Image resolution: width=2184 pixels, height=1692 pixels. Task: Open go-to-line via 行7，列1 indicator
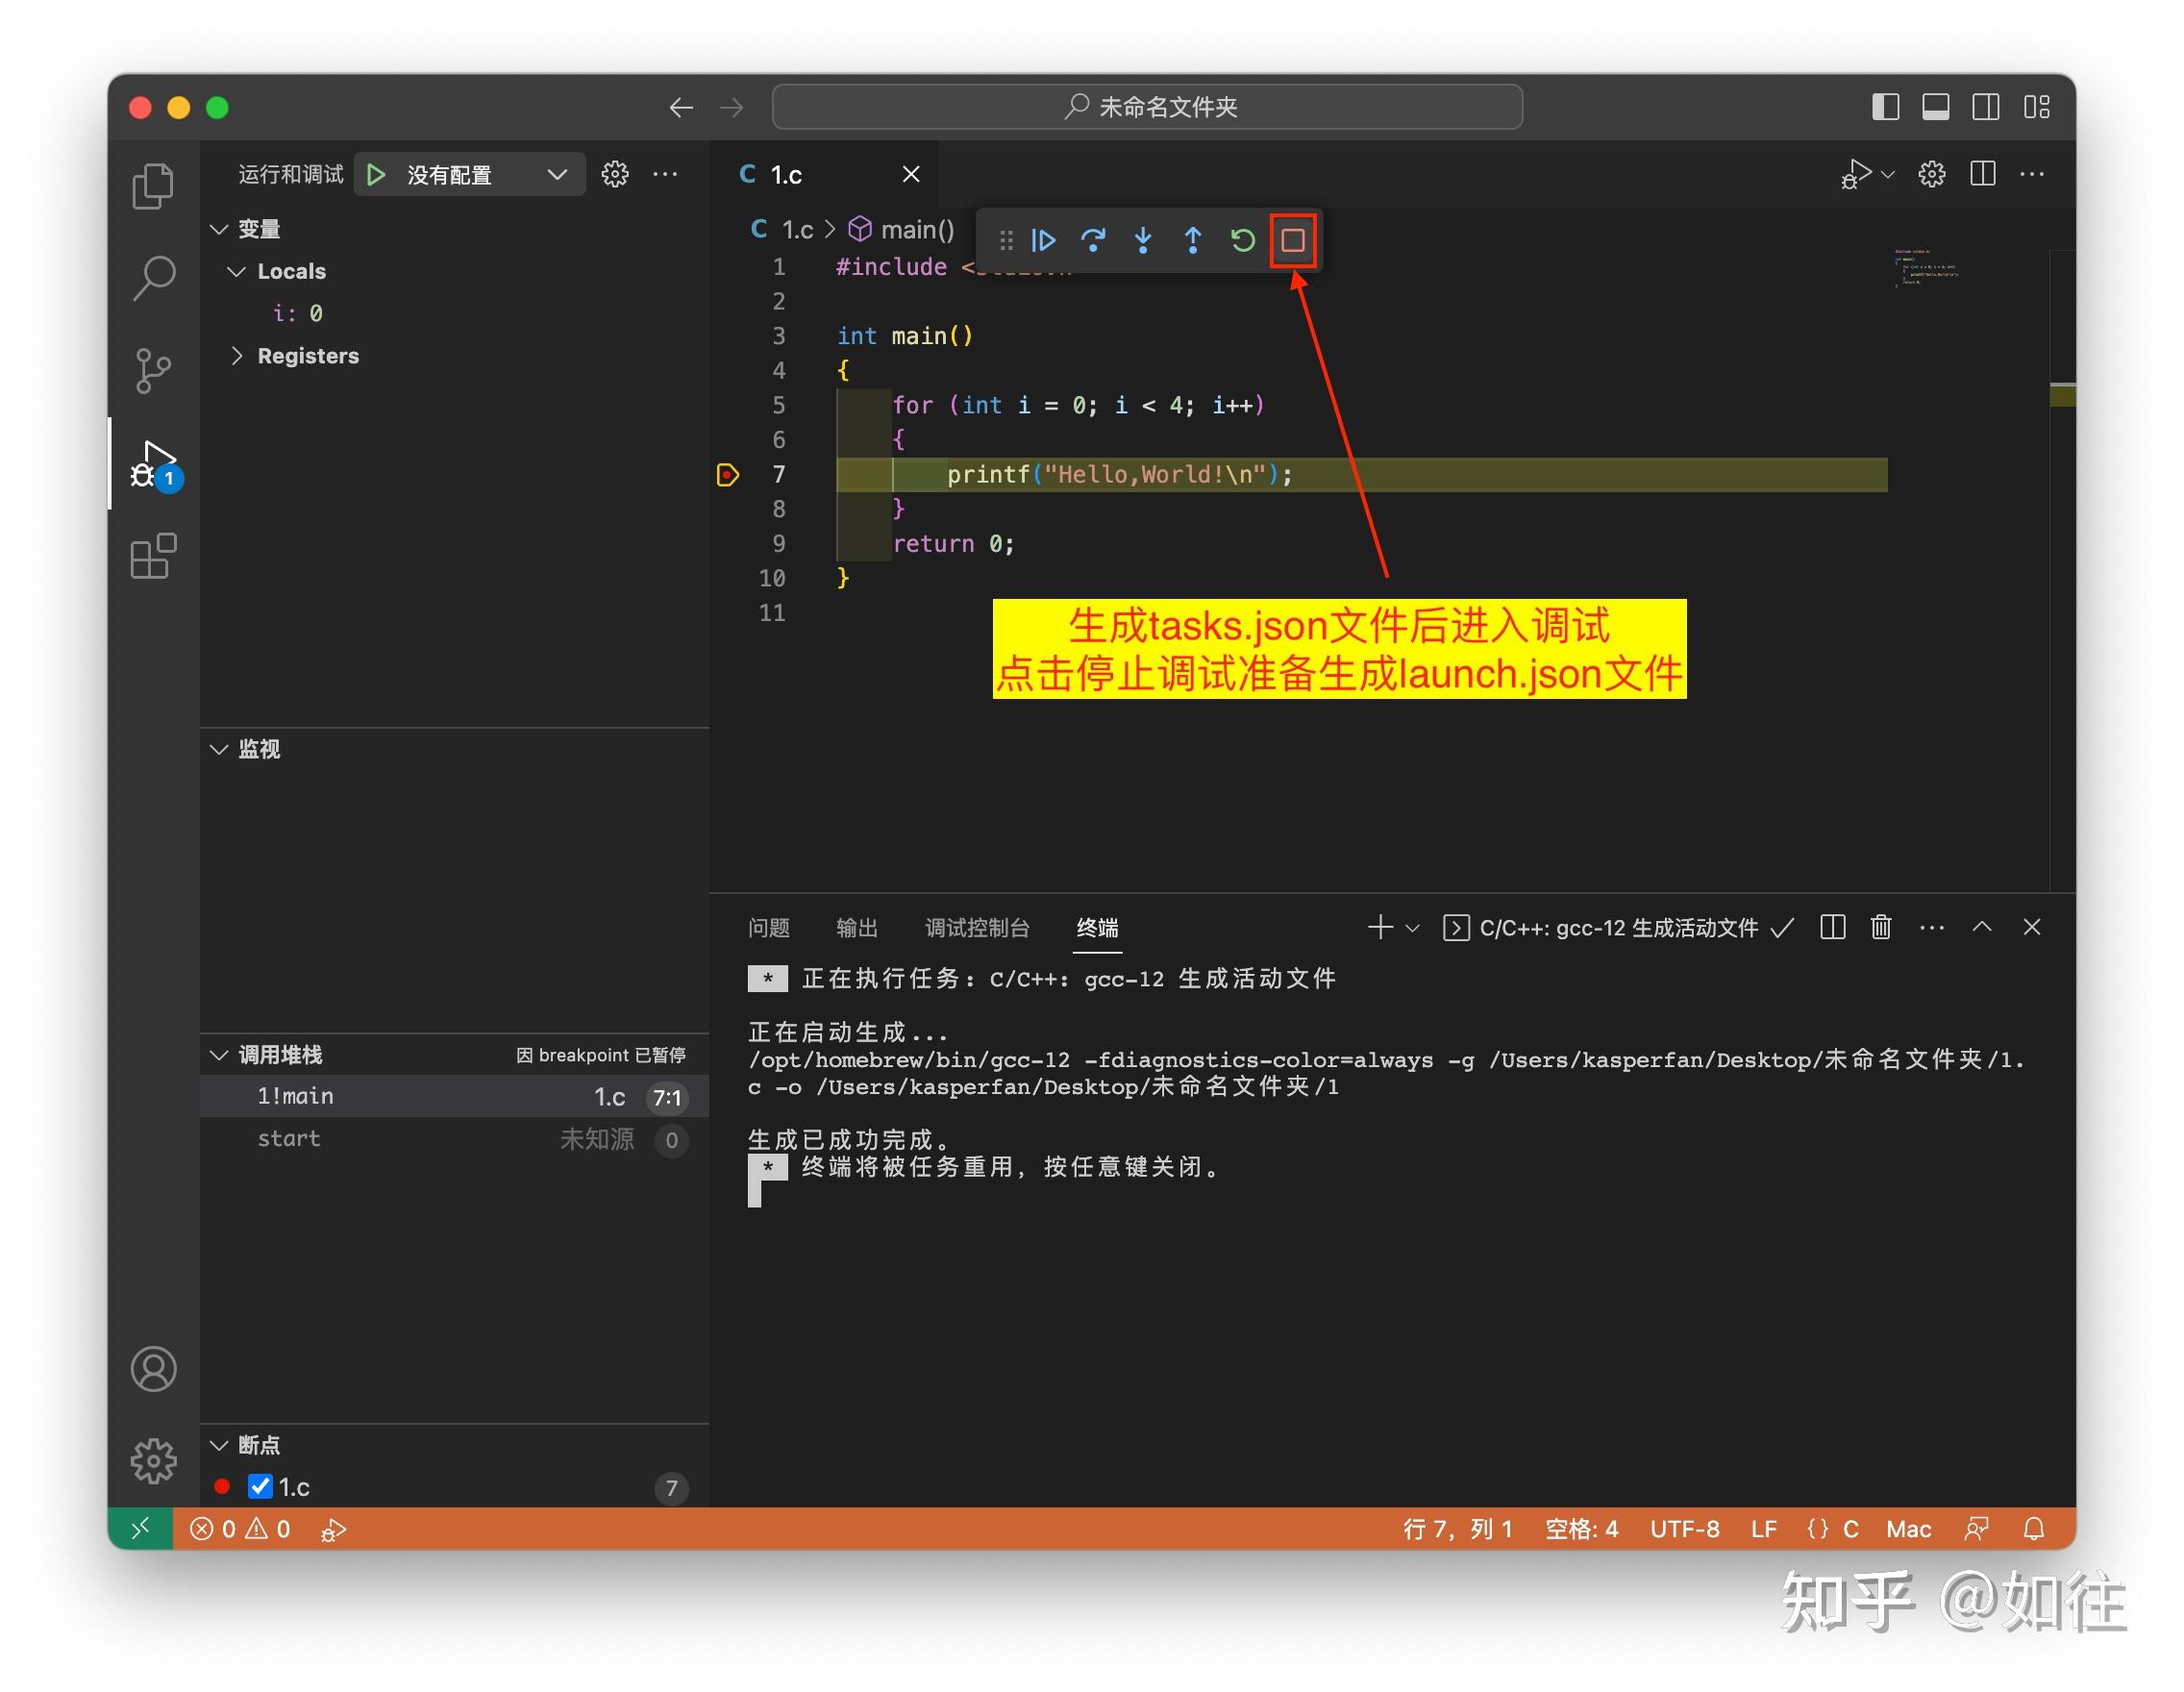pos(1458,1528)
